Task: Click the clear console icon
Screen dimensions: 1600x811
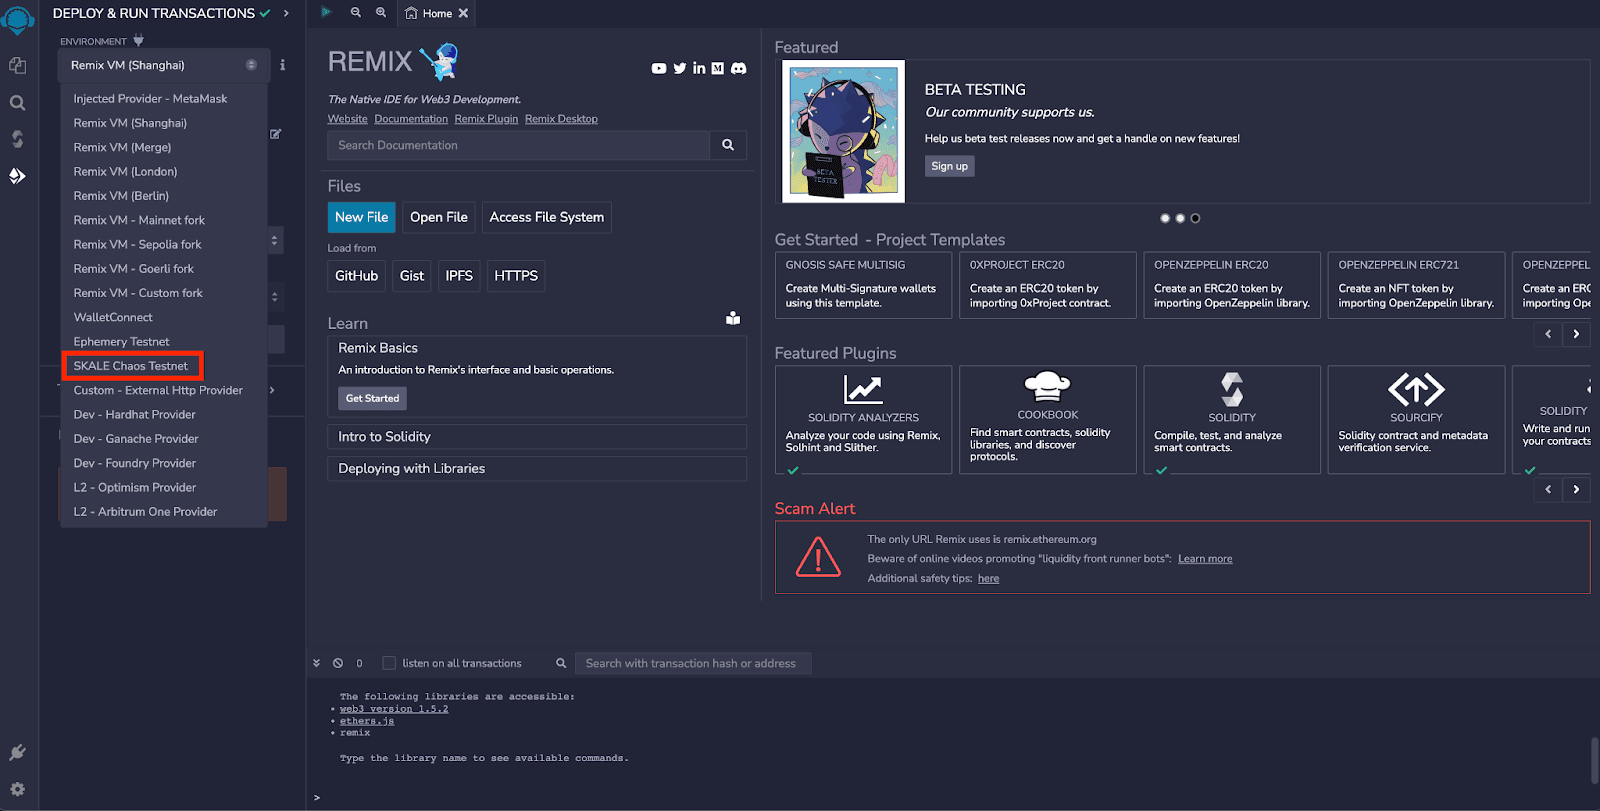Action: click(x=338, y=663)
